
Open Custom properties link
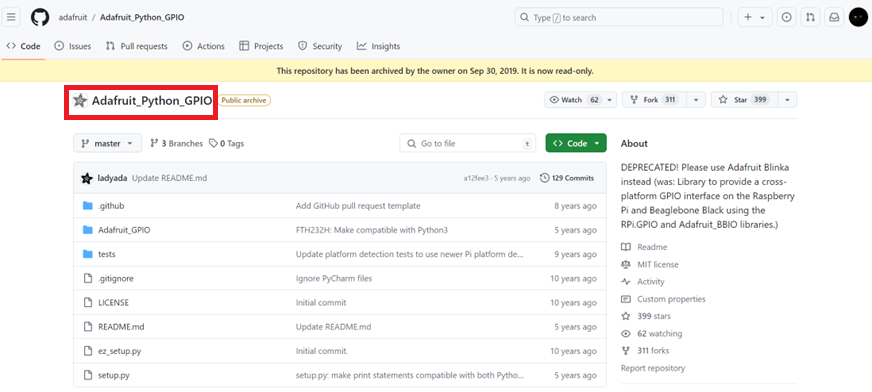coord(663,299)
